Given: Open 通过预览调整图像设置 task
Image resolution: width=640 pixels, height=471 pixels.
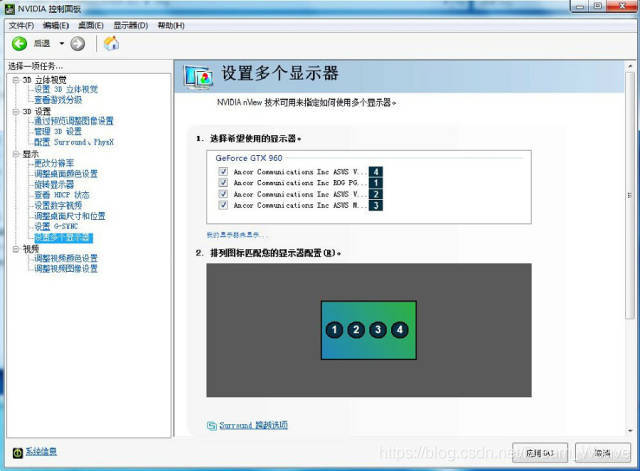Looking at the screenshot, I should click(74, 121).
